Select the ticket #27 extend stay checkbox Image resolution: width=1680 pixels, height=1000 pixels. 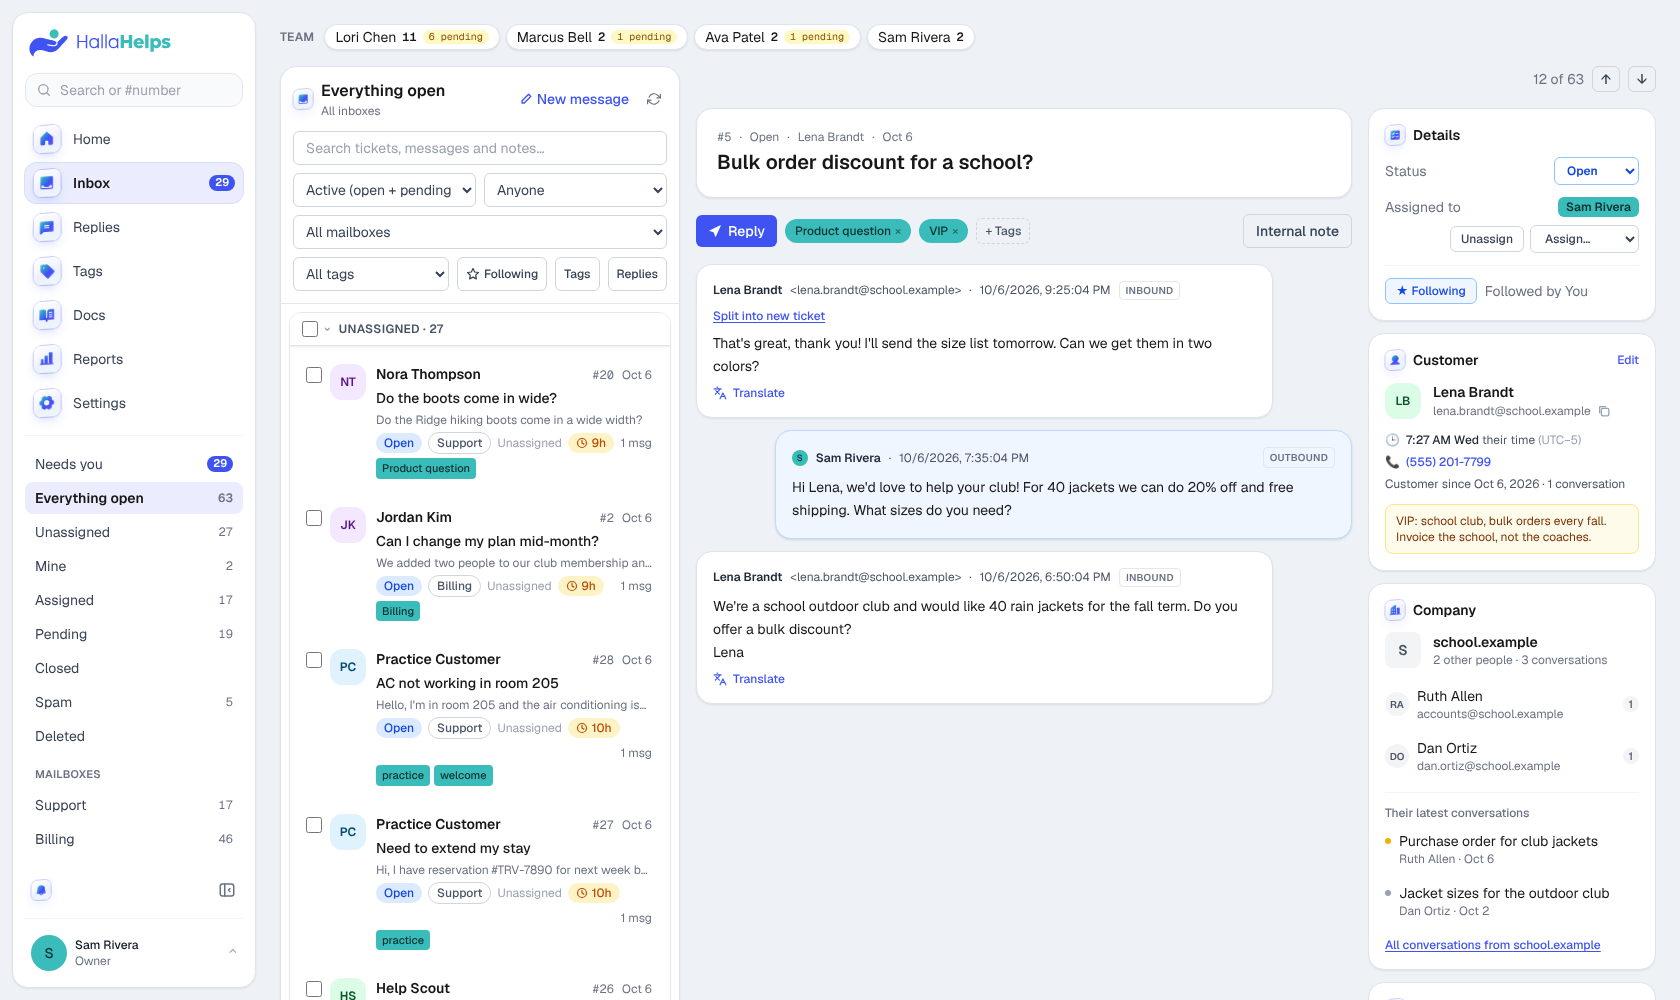point(314,825)
